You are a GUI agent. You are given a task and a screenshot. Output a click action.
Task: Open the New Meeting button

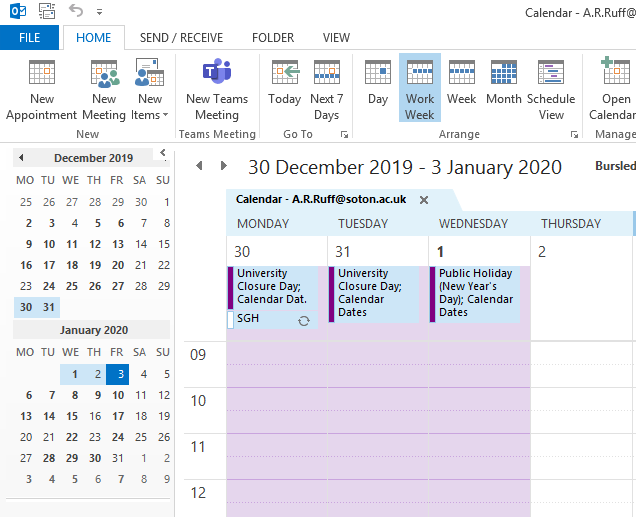tap(104, 76)
